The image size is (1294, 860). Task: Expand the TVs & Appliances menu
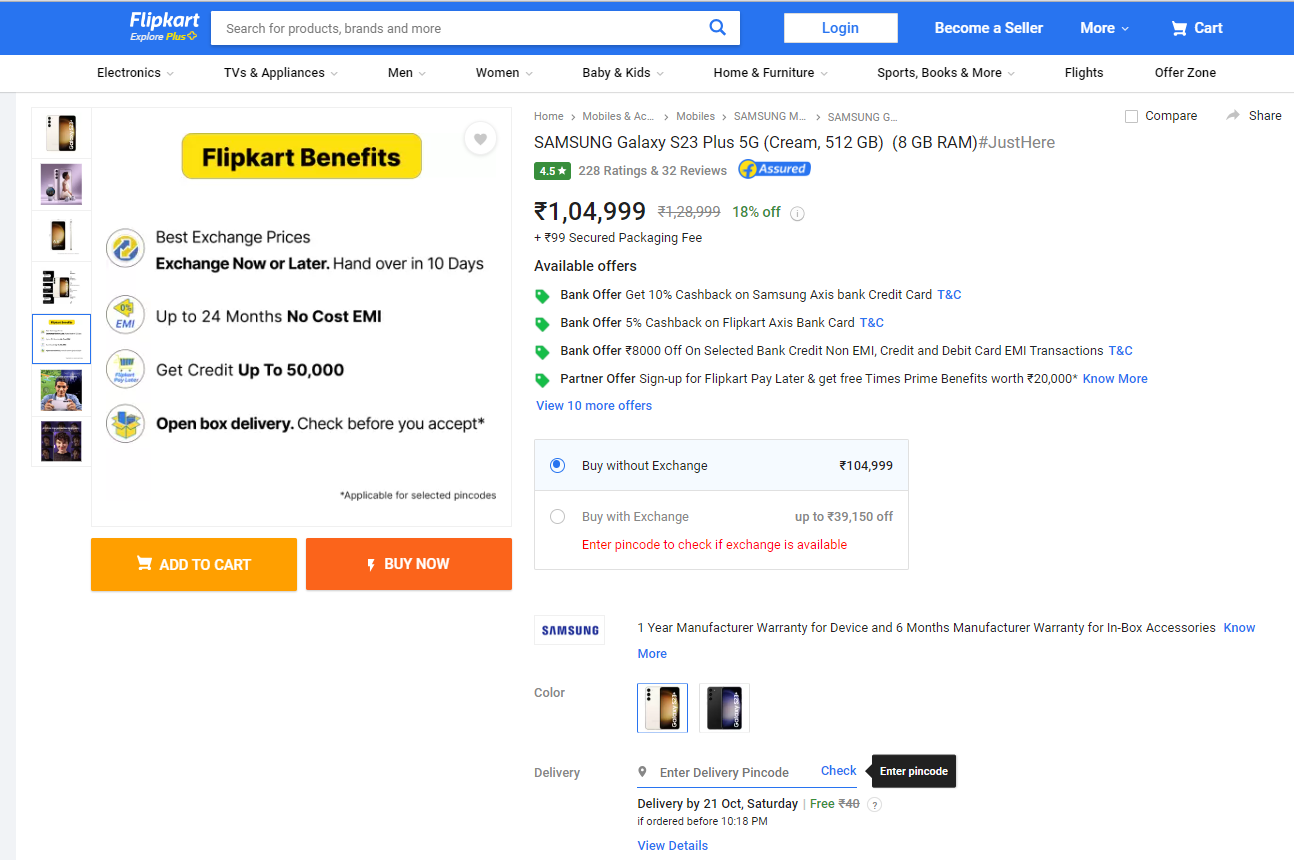281,73
